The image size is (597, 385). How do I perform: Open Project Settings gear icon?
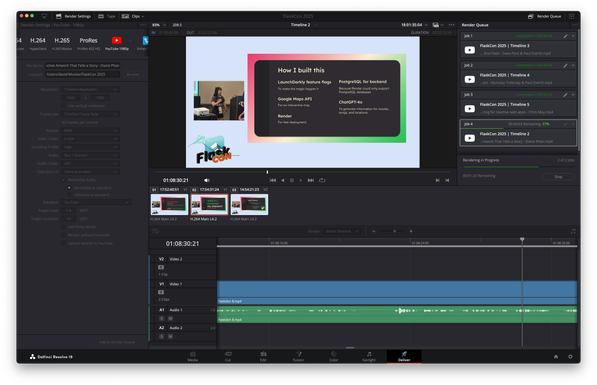[x=570, y=357]
